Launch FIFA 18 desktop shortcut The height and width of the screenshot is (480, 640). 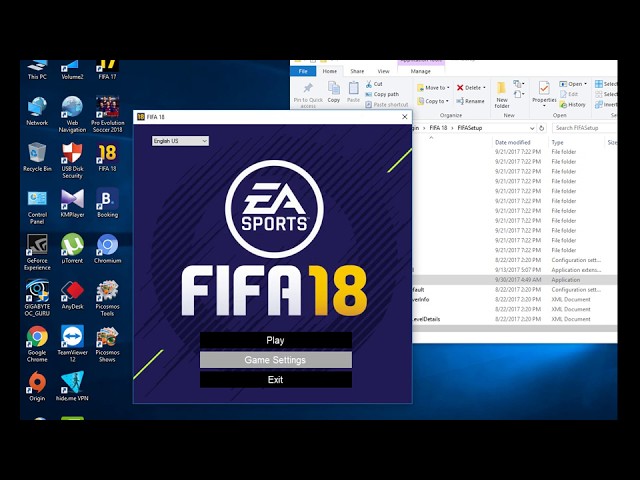107,157
